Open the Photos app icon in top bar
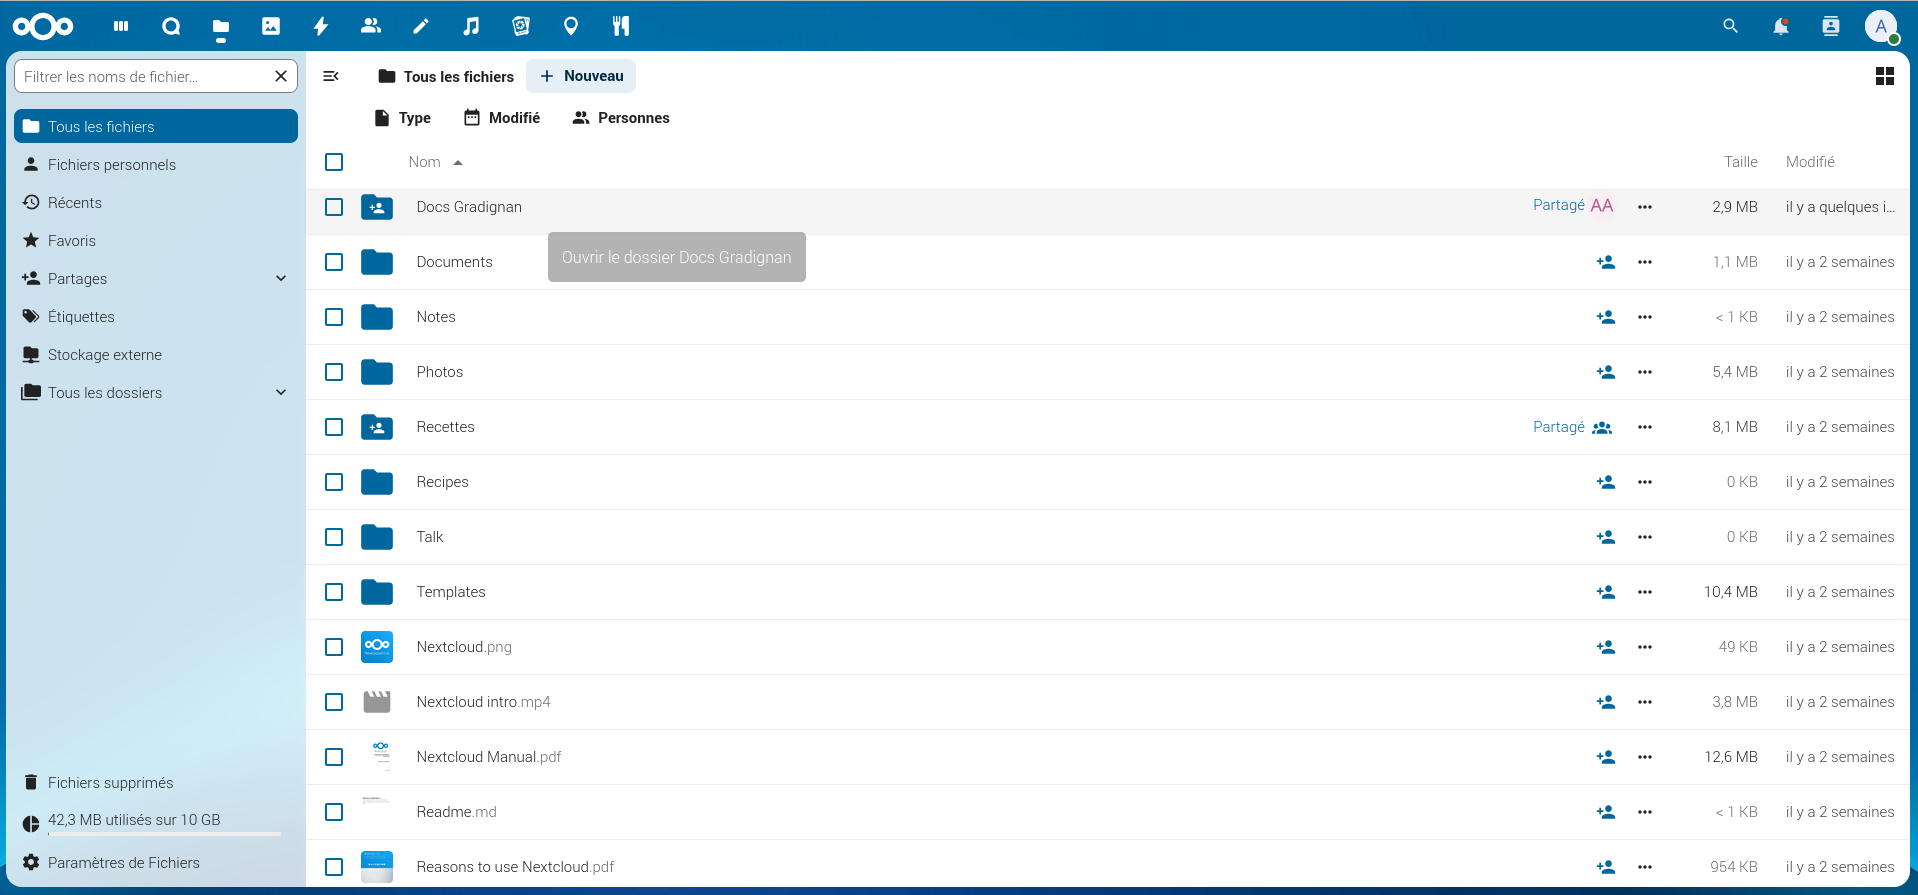This screenshot has width=1918, height=895. click(x=271, y=26)
